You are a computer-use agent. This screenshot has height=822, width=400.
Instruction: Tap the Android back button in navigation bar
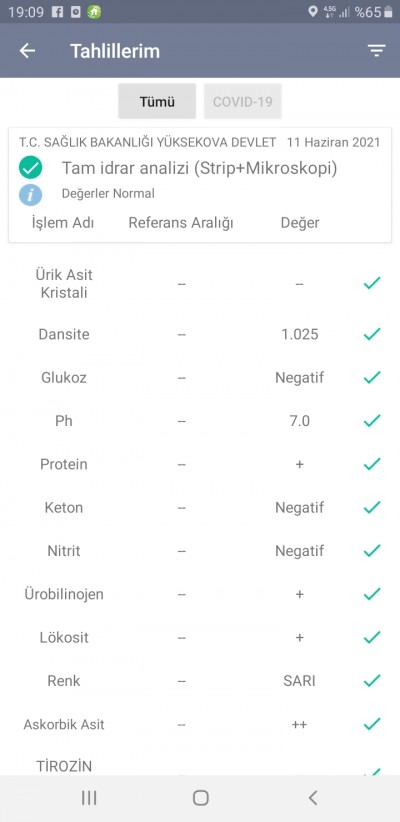(x=312, y=798)
